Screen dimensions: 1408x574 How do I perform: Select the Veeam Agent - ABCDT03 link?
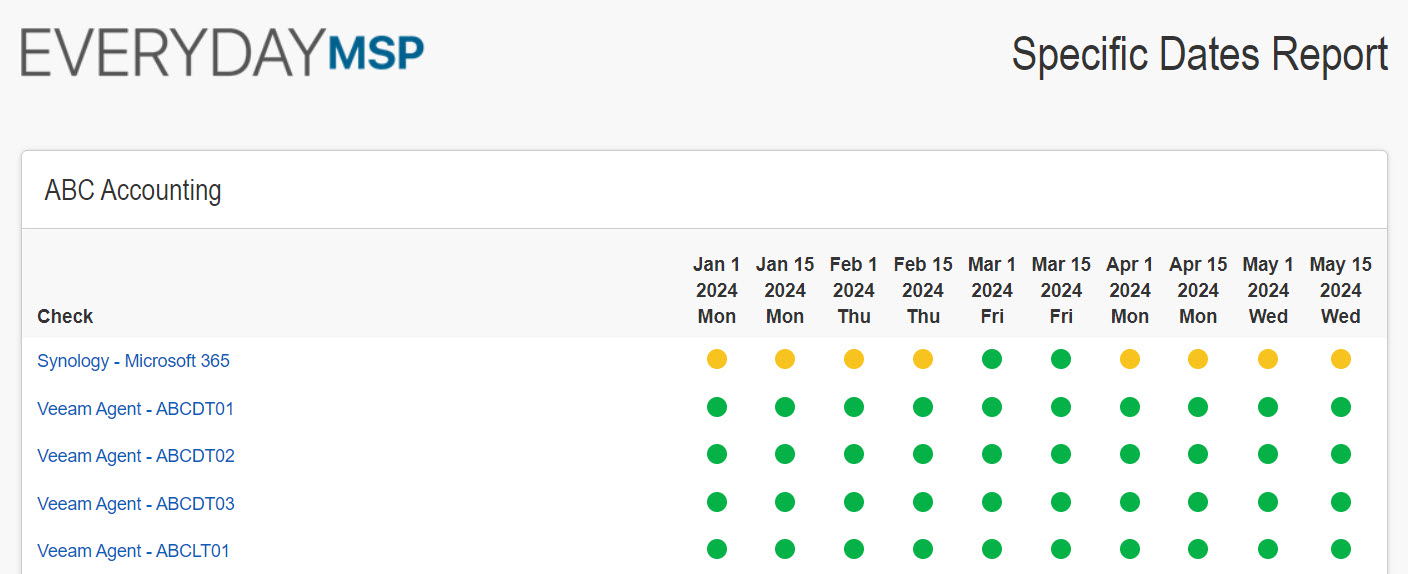135,504
